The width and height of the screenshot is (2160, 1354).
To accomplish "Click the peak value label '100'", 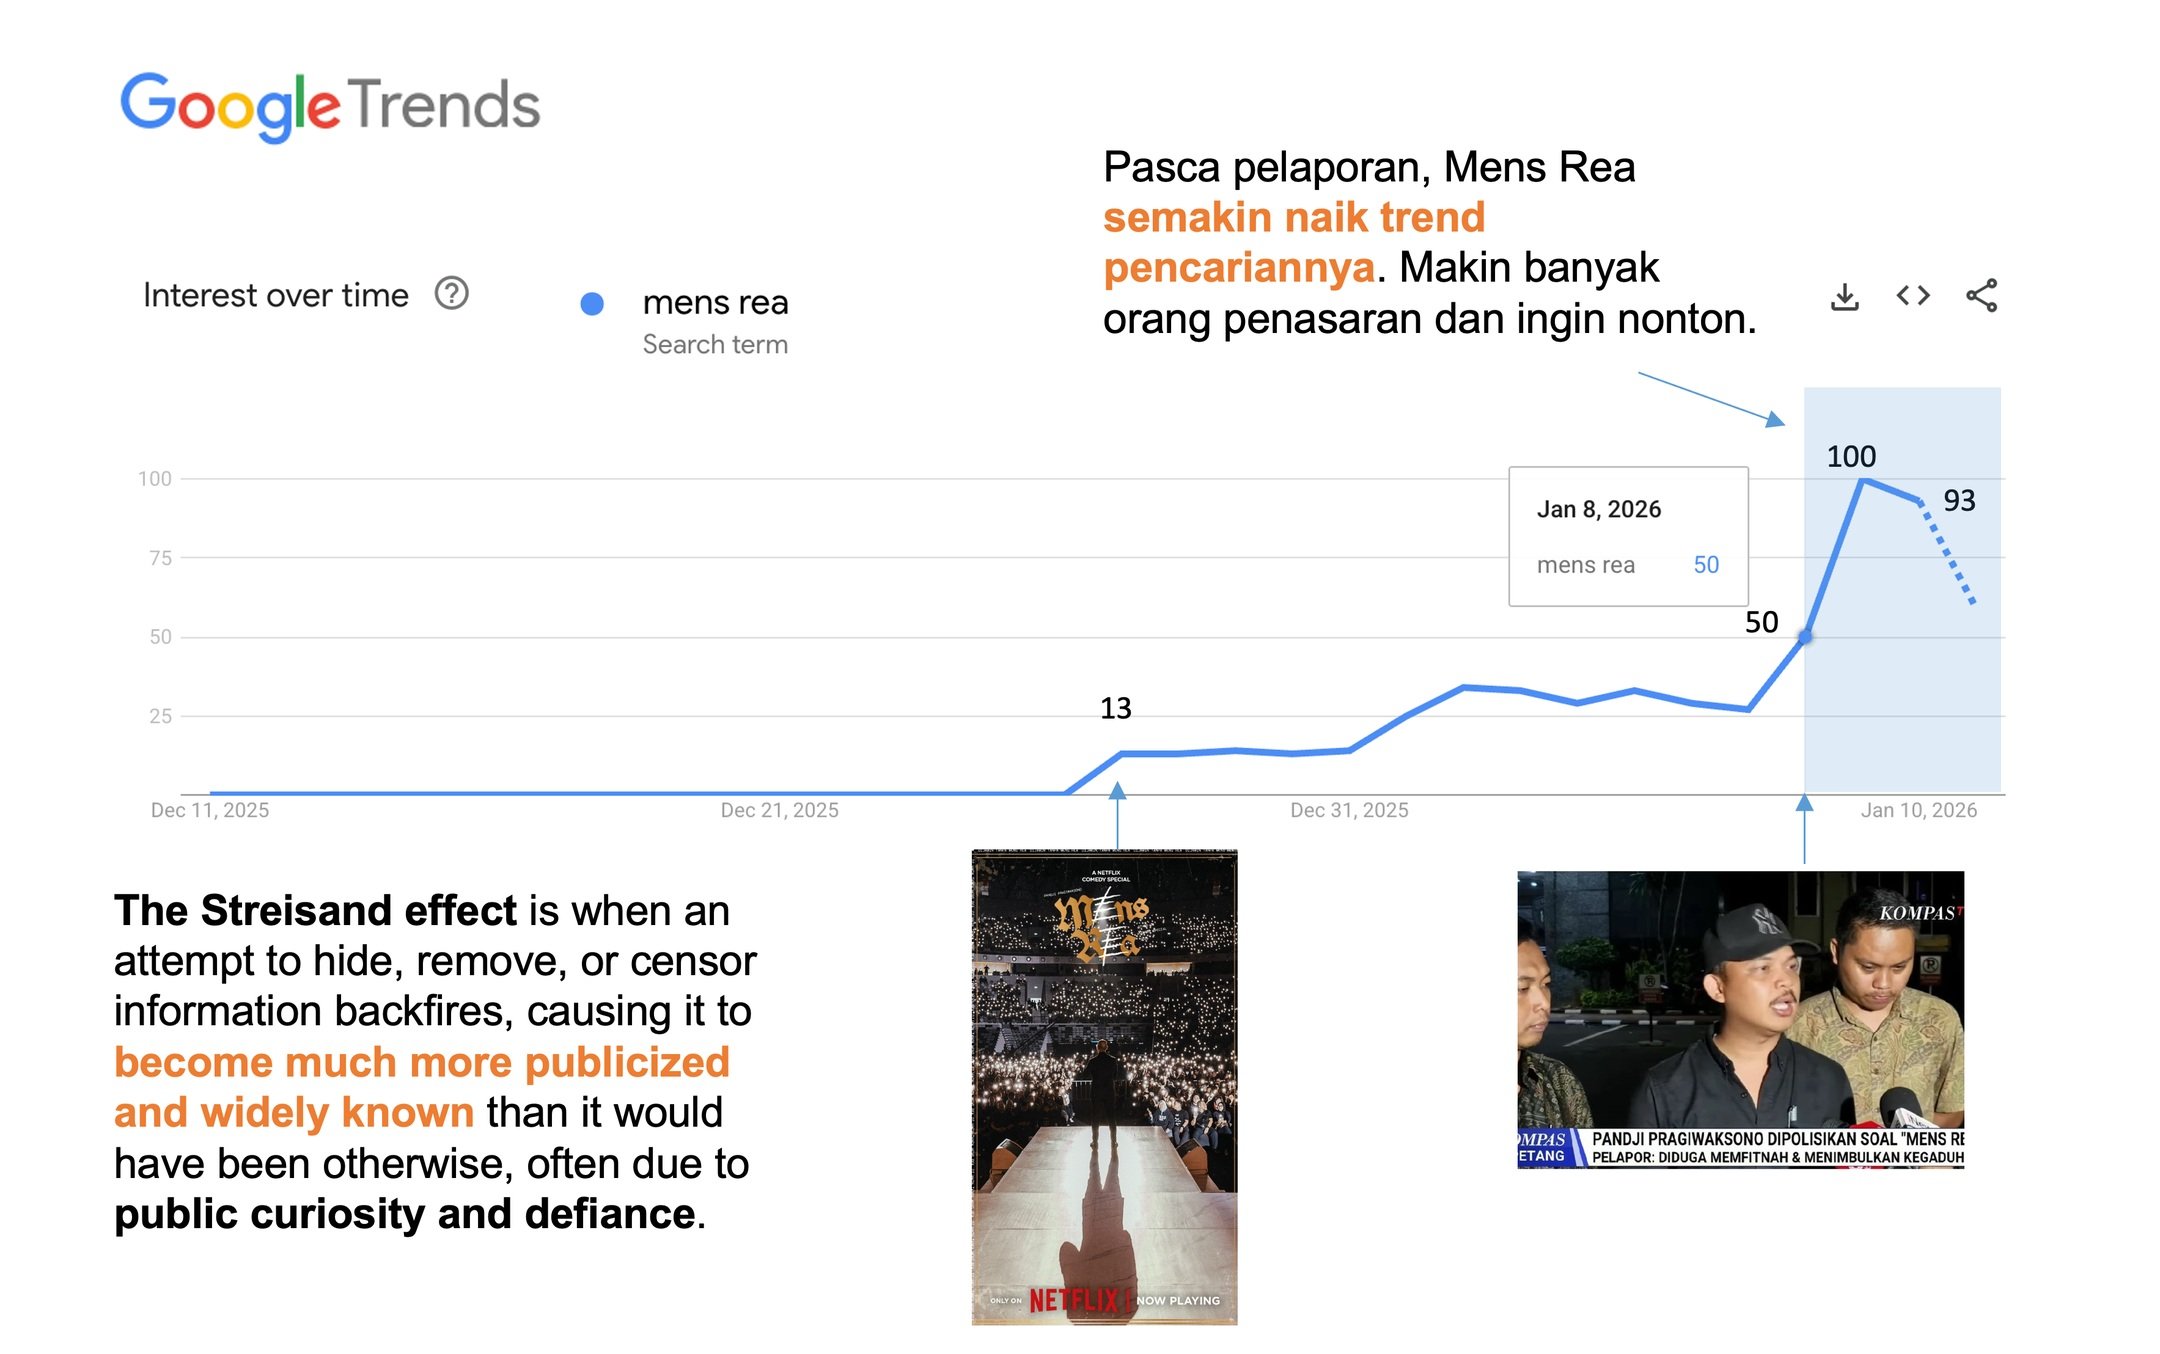I will pos(1851,457).
